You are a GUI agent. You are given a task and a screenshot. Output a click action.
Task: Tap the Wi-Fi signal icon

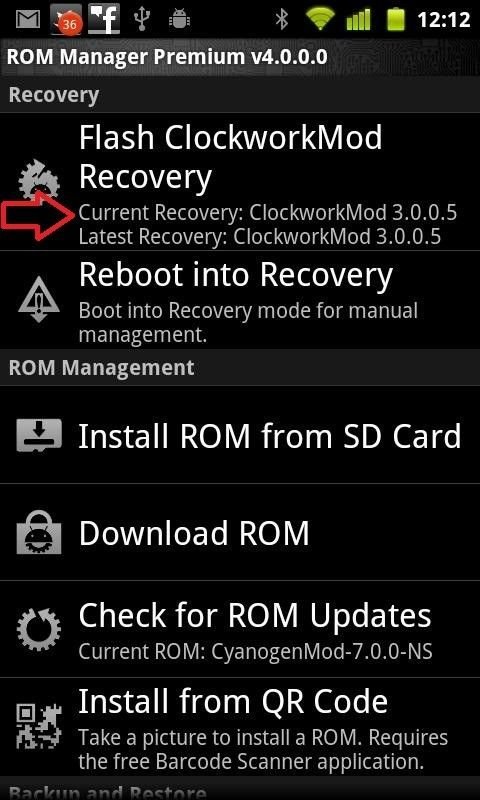[x=320, y=19]
